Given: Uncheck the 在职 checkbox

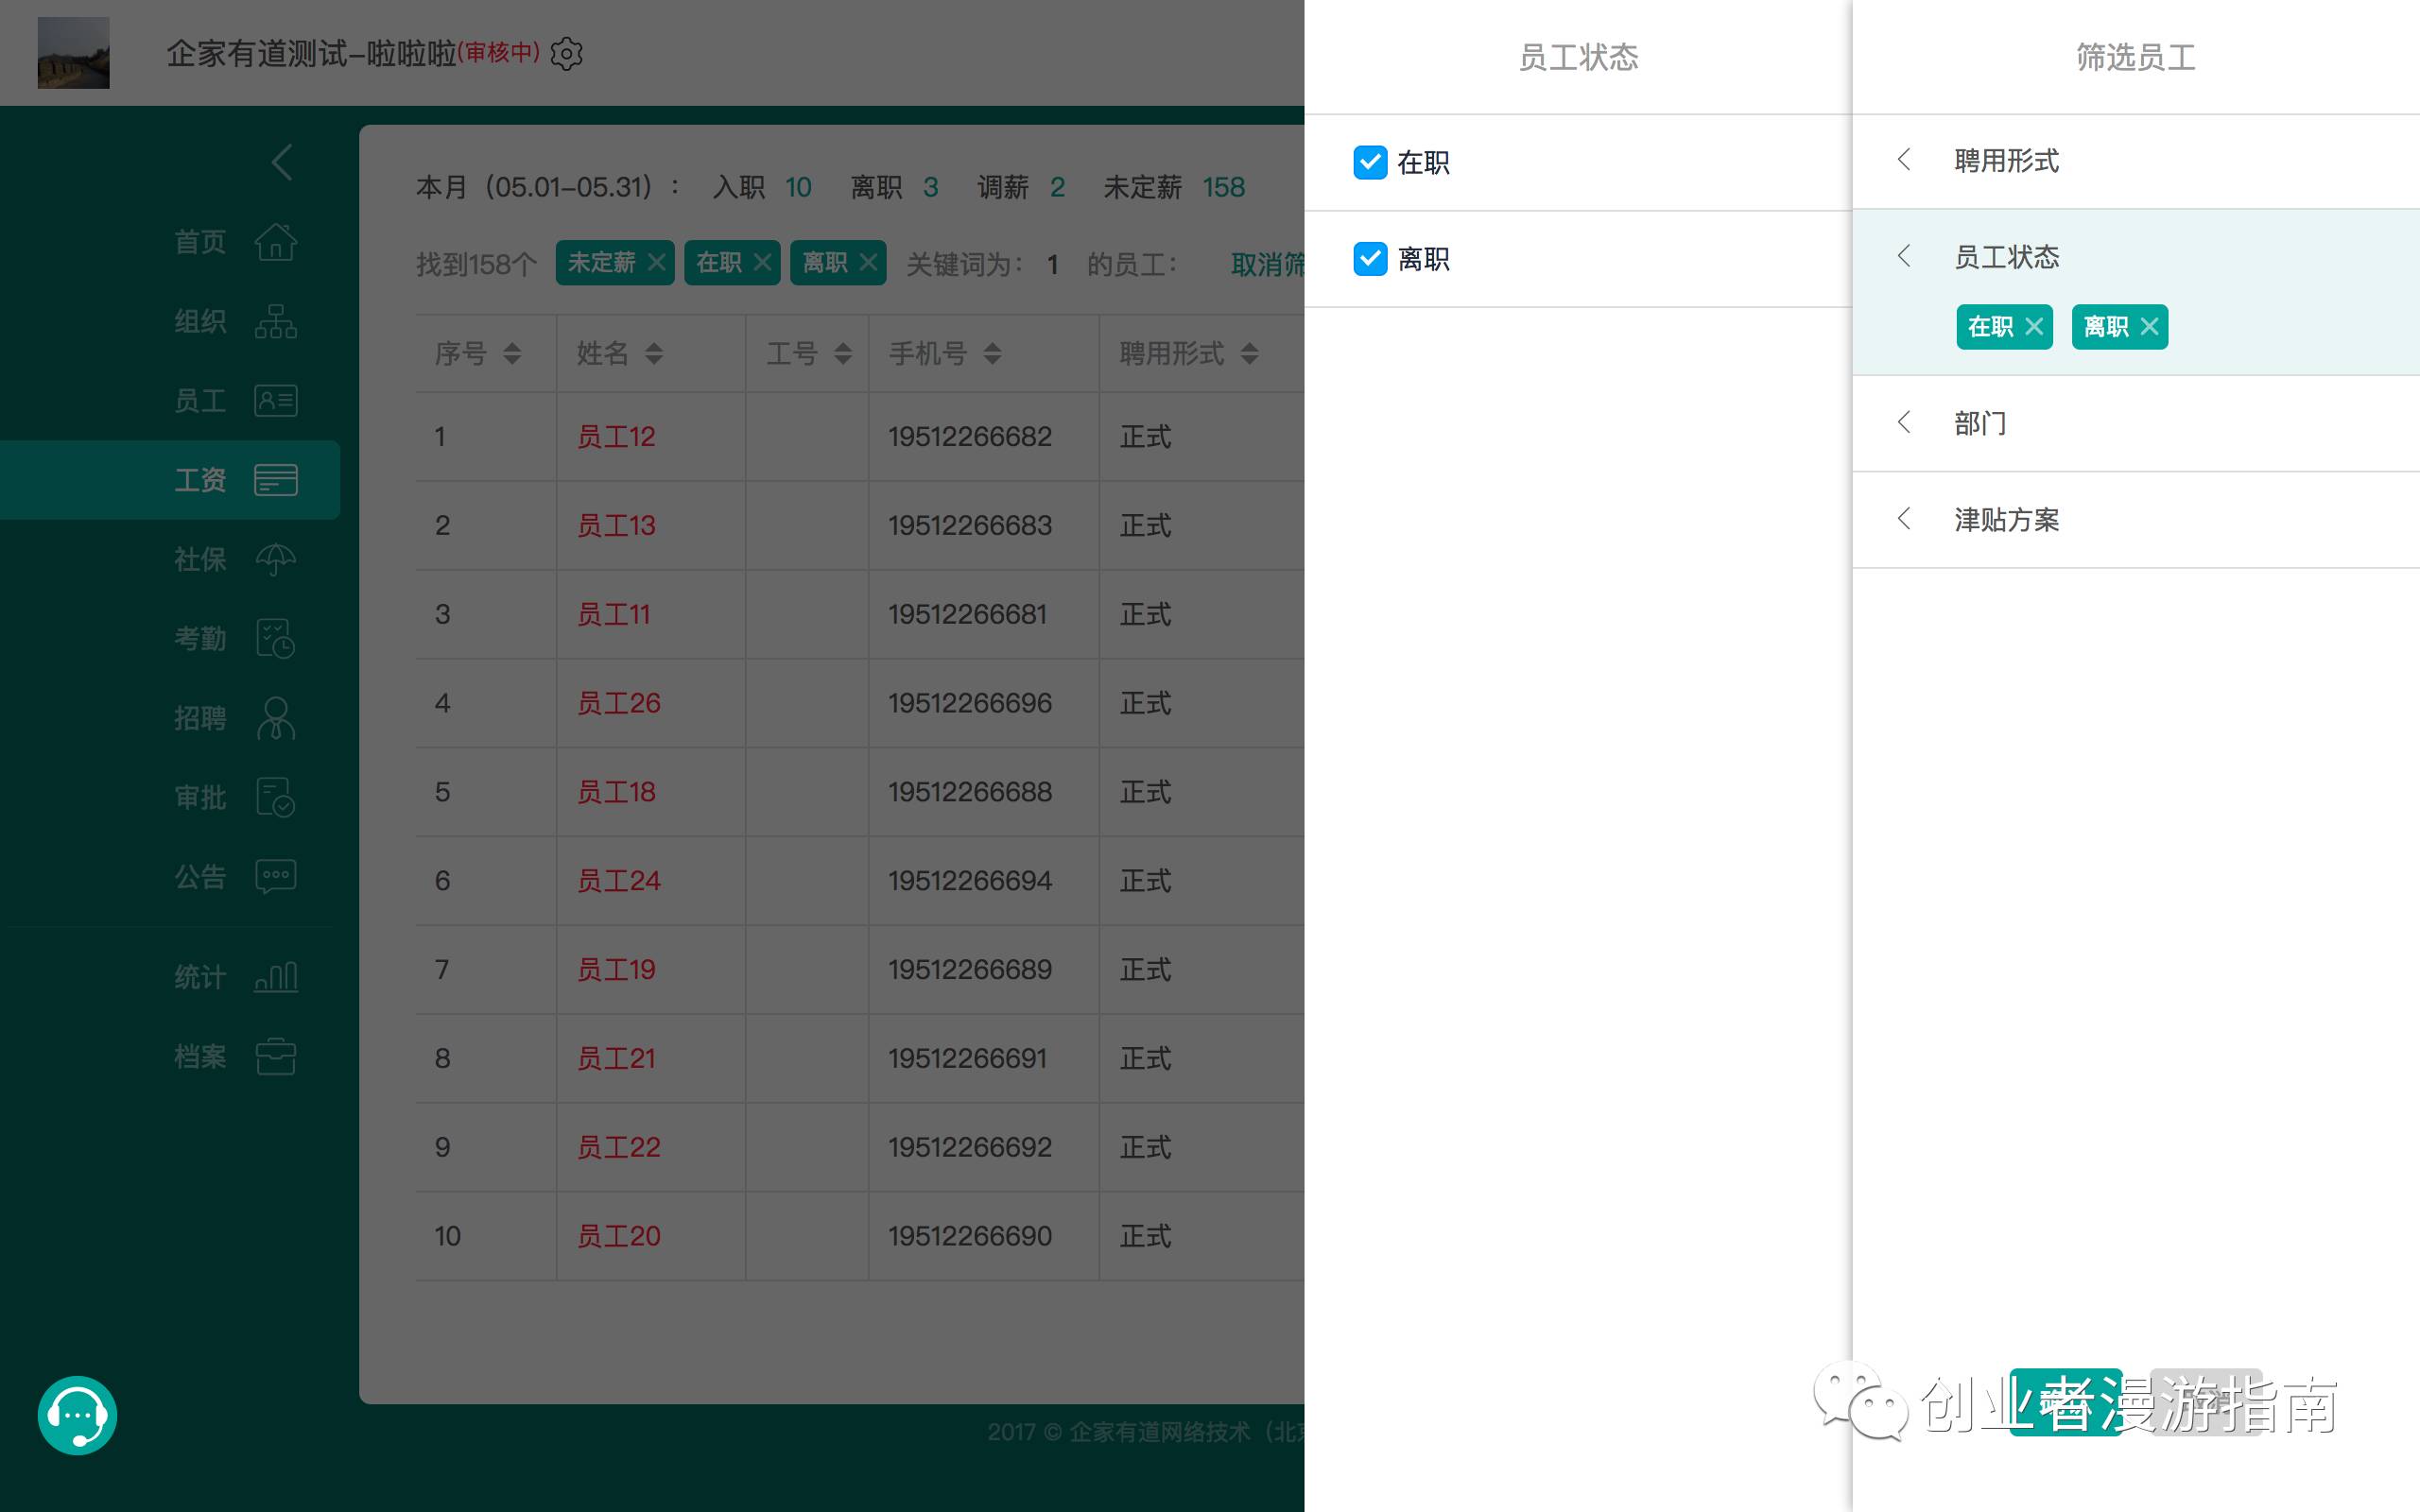Looking at the screenshot, I should [x=1370, y=162].
